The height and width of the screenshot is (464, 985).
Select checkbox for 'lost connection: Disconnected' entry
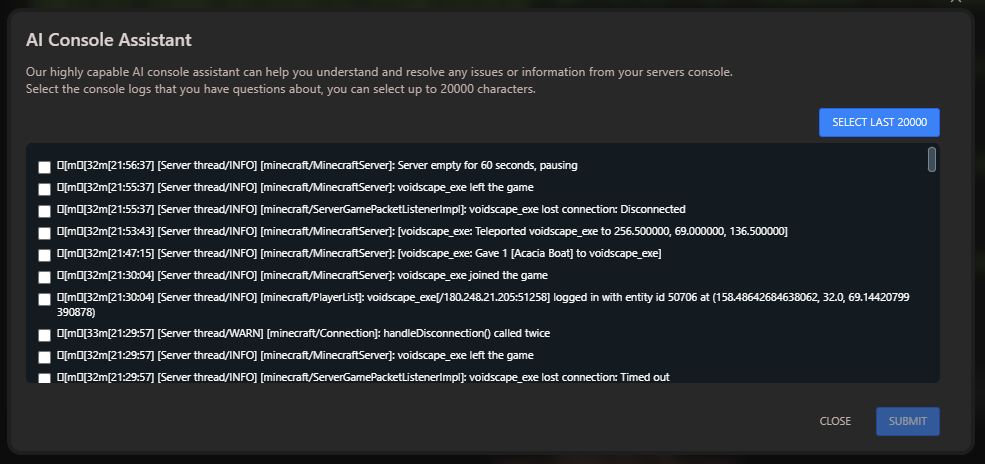point(45,211)
